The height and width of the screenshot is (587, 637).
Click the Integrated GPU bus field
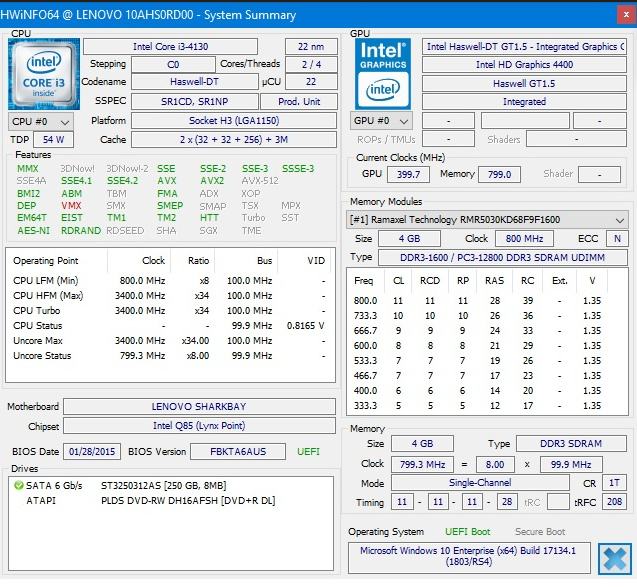pos(524,102)
